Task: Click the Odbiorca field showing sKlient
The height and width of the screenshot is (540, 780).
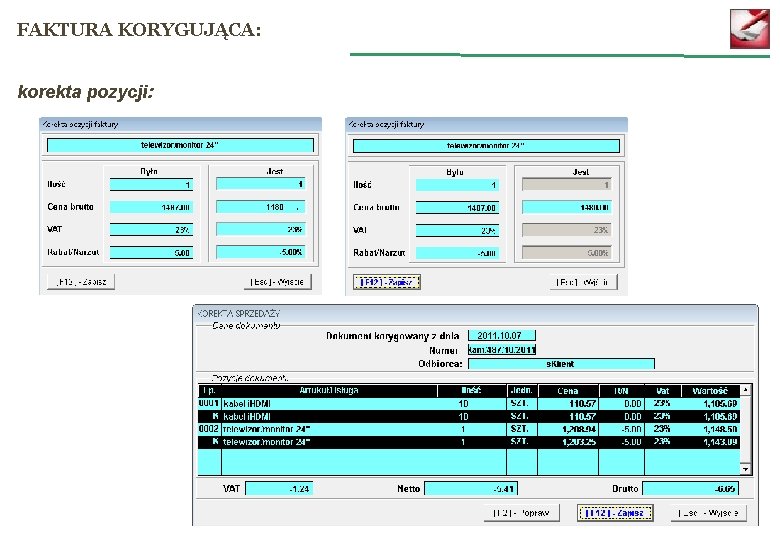Action: (x=561, y=363)
